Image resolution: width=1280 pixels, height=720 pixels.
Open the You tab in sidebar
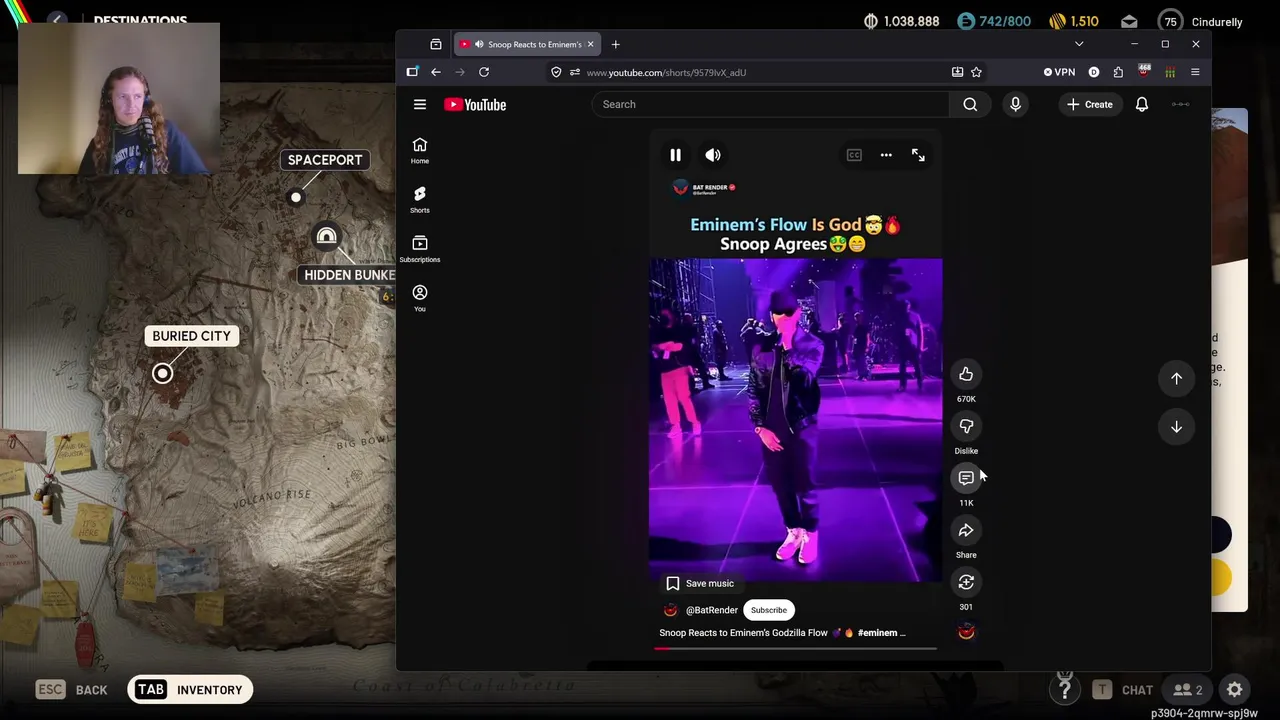pyautogui.click(x=420, y=297)
